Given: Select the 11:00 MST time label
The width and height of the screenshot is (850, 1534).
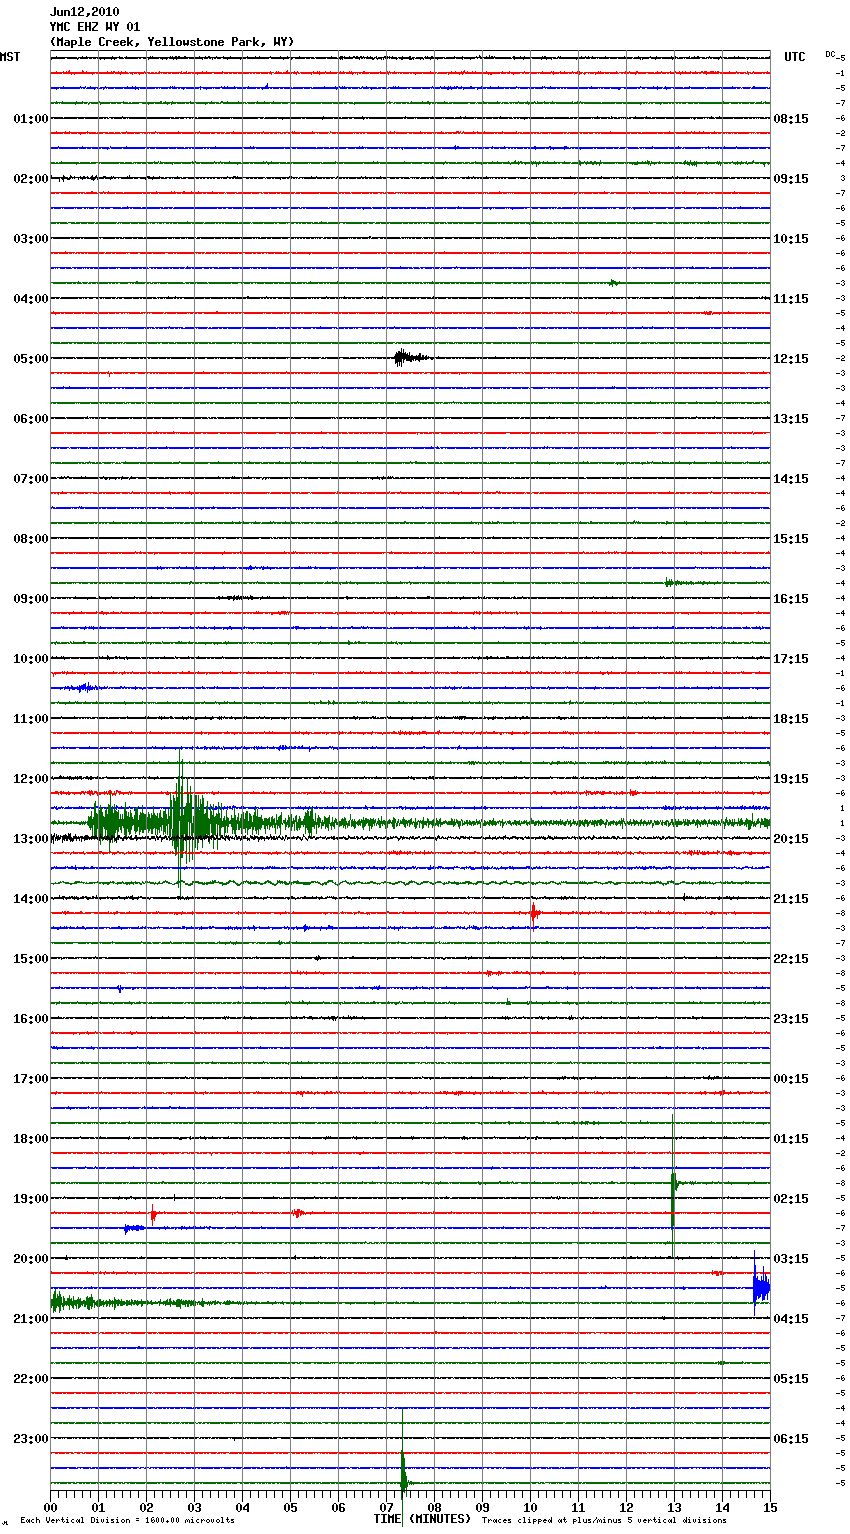Looking at the screenshot, I should coord(30,719).
